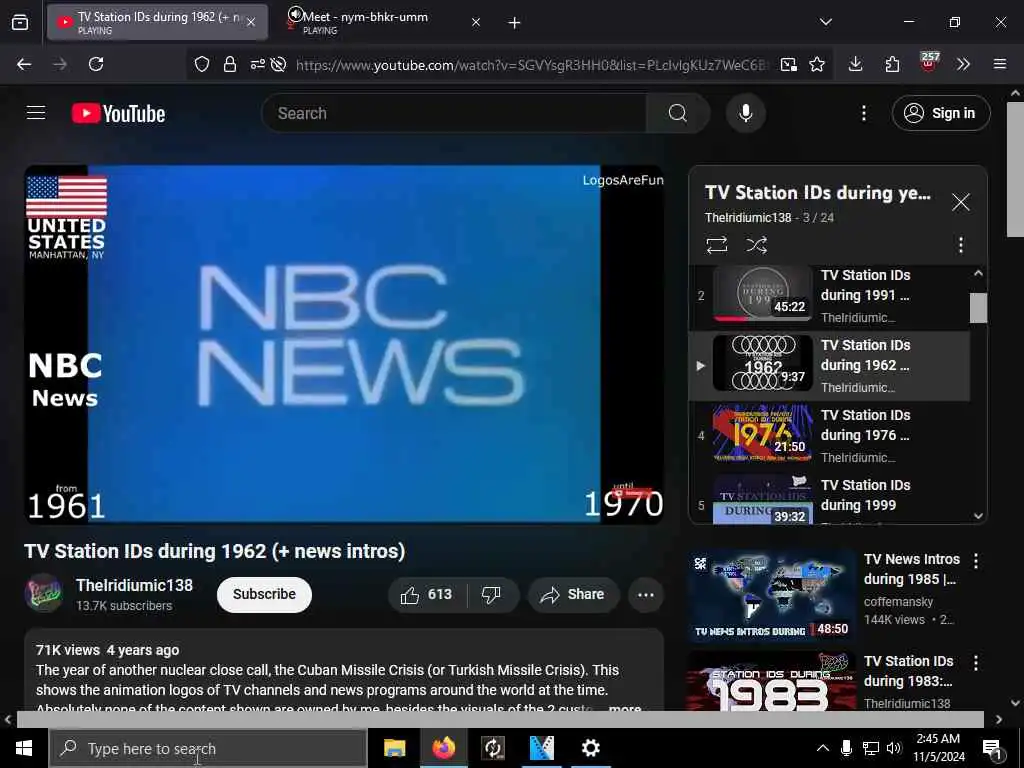Click the autoplay blocked icon in address bar

point(279,64)
